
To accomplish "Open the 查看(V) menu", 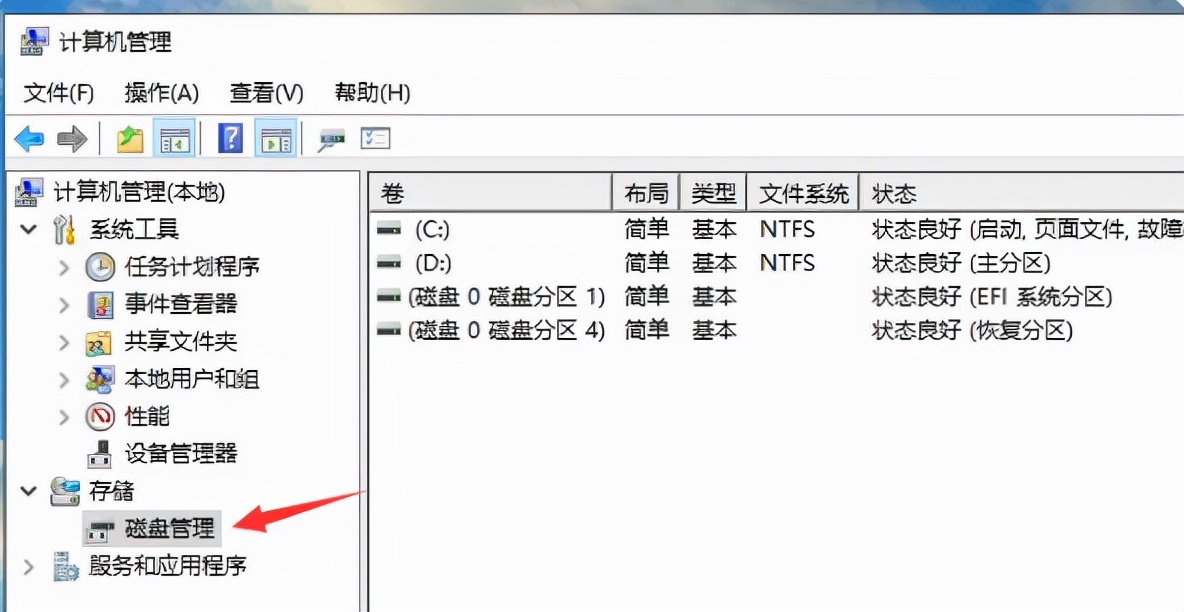I will tap(264, 92).
